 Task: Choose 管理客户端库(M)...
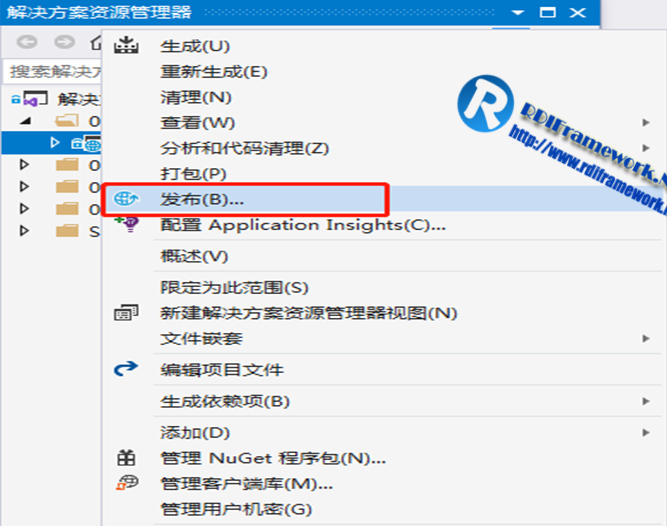click(246, 483)
